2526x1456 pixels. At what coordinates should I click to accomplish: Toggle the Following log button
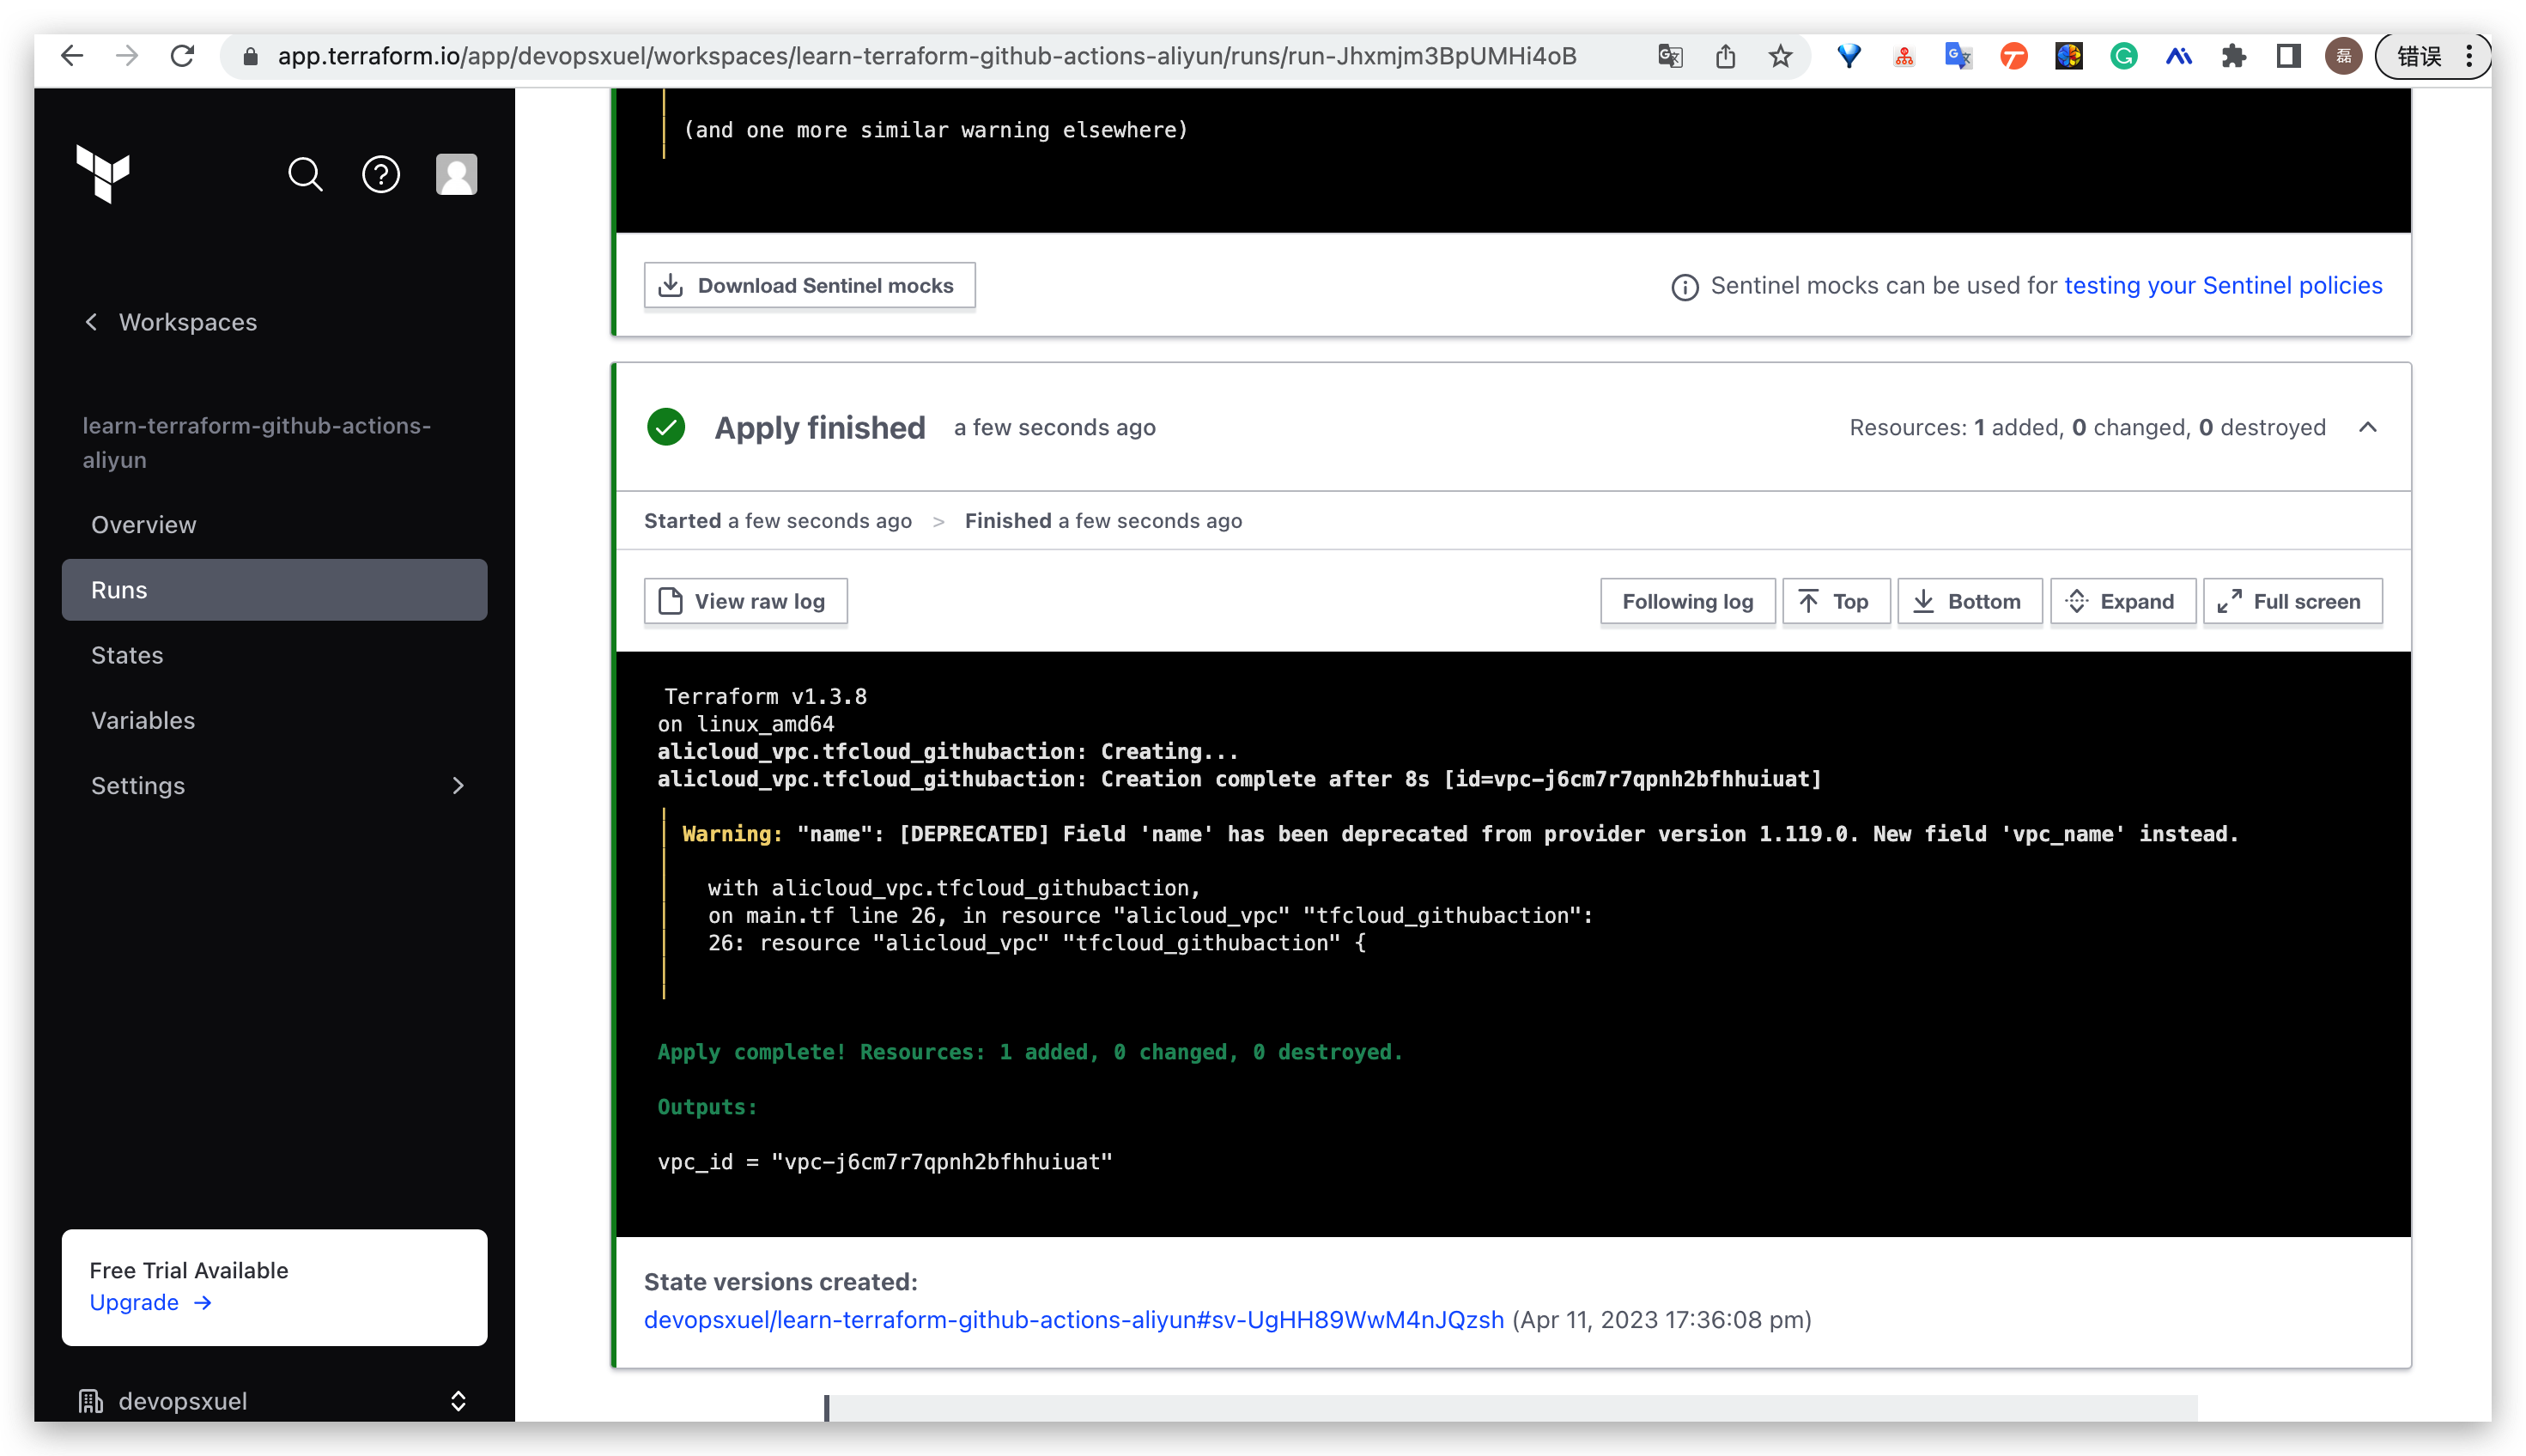(x=1686, y=601)
